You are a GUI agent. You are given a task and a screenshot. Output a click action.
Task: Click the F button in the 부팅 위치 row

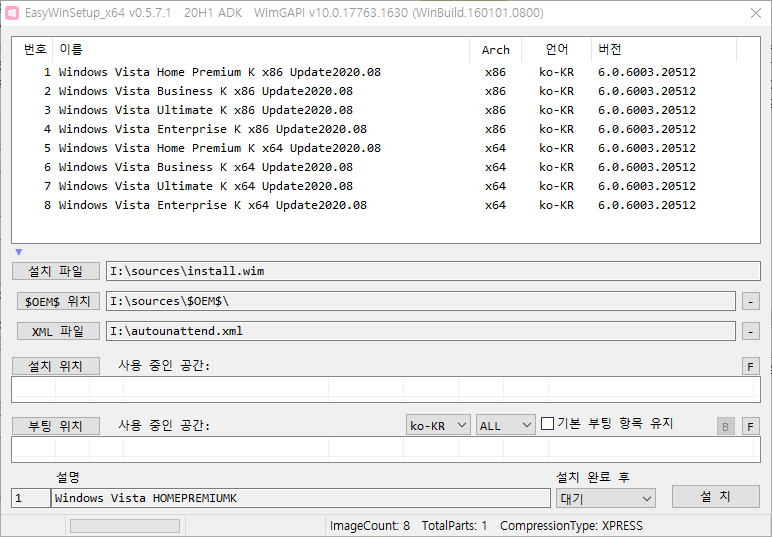[750, 426]
